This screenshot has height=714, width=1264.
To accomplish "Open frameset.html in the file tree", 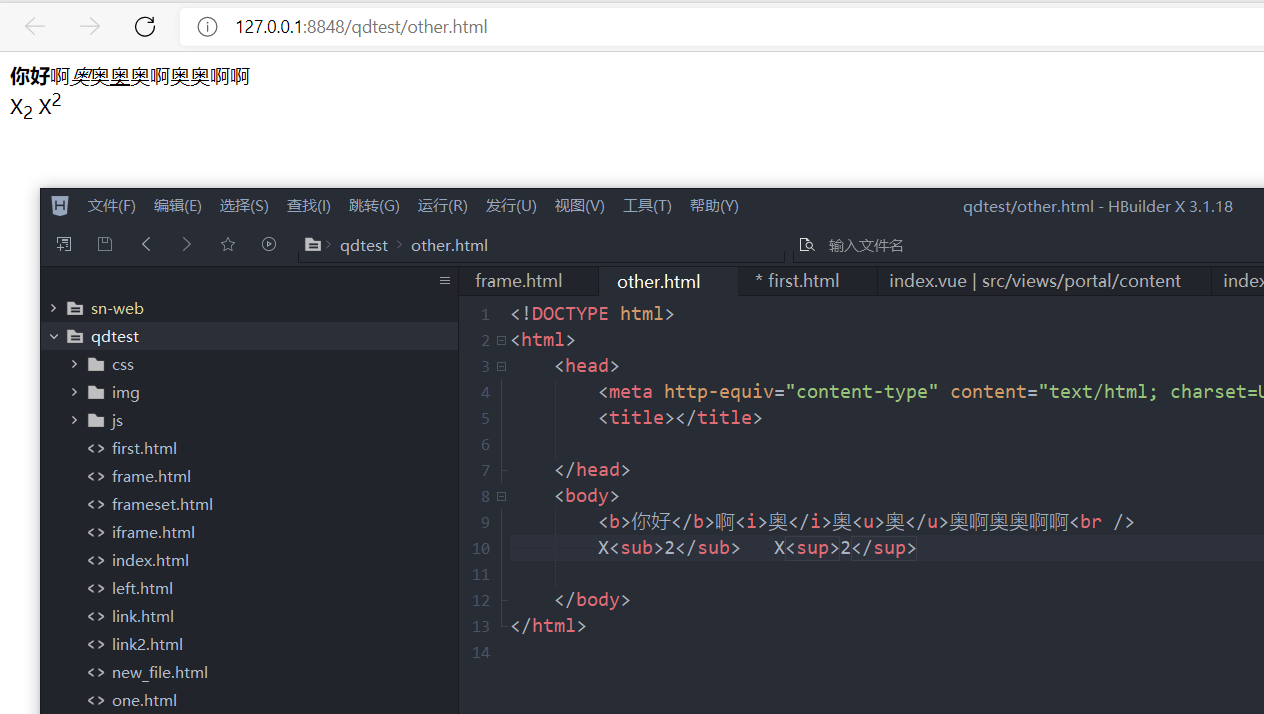I will click(162, 504).
